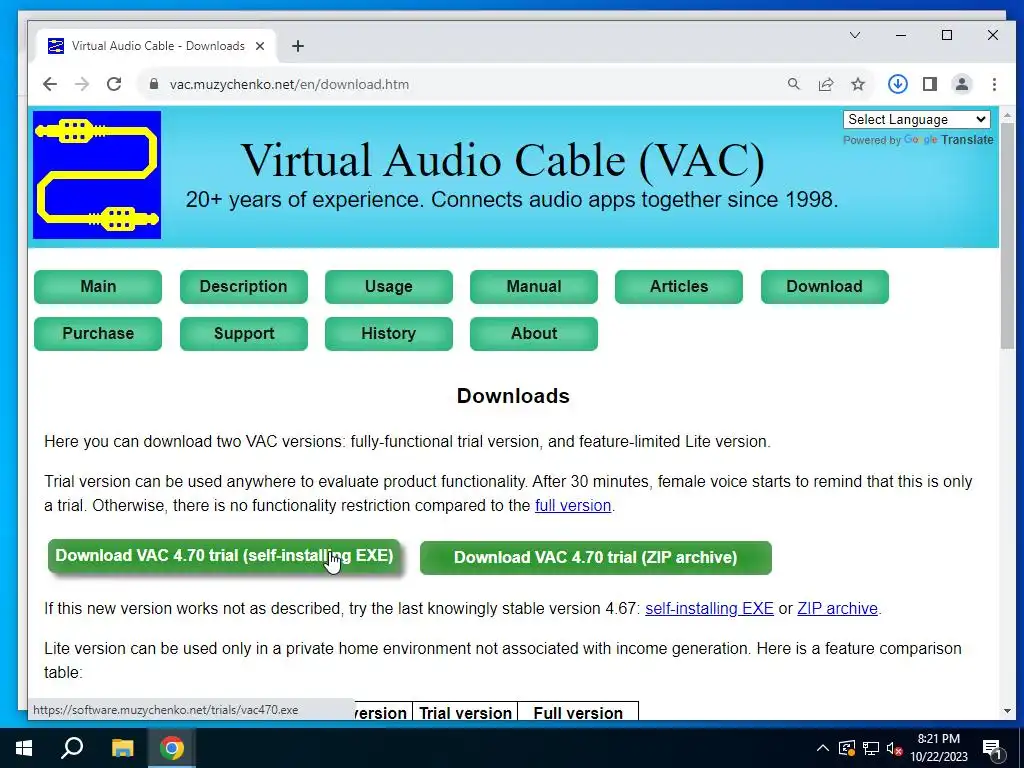
Task: Click the VAC cable logo image
Action: [97, 175]
